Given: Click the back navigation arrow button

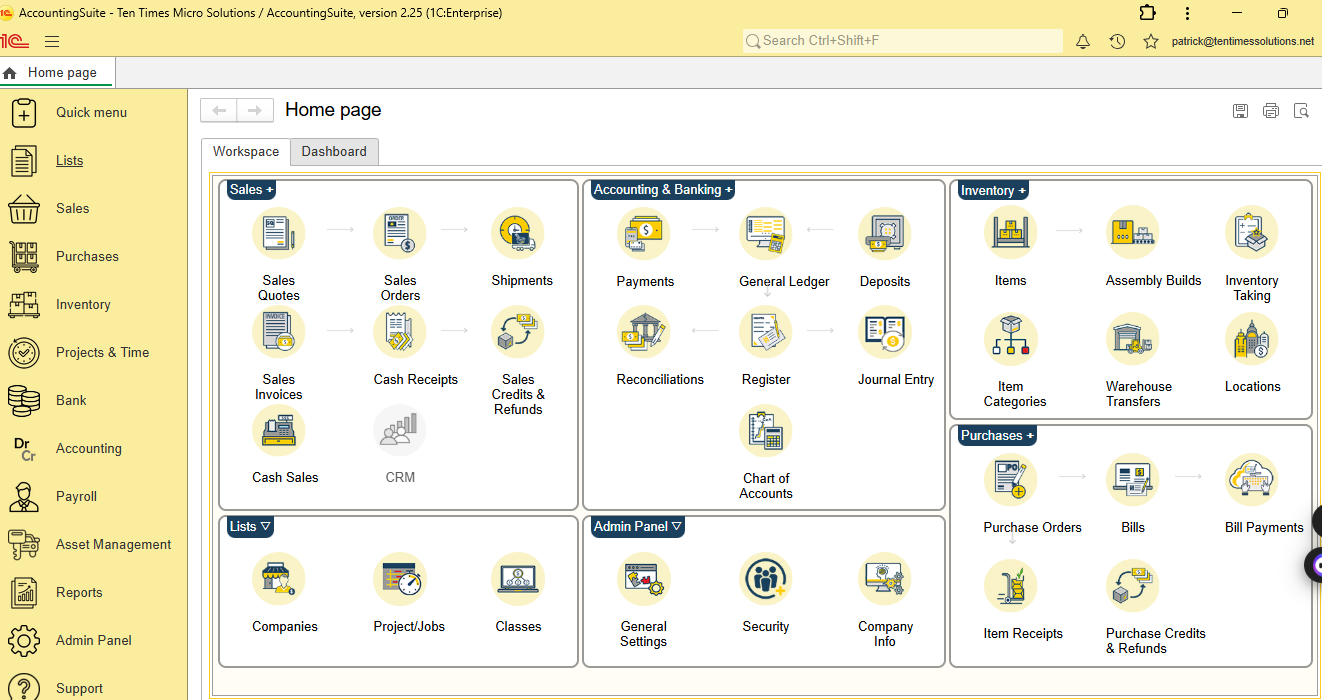Looking at the screenshot, I should (x=219, y=110).
